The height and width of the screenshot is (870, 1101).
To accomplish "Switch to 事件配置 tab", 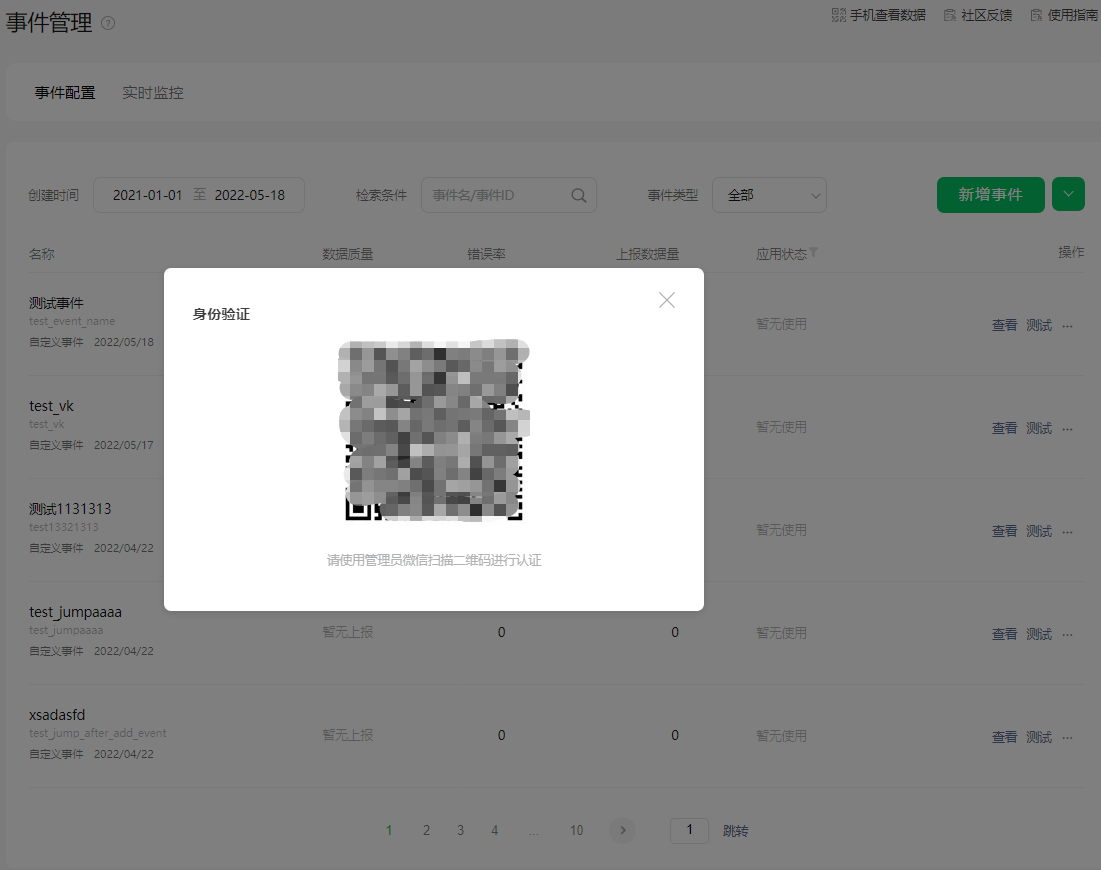I will click(65, 93).
